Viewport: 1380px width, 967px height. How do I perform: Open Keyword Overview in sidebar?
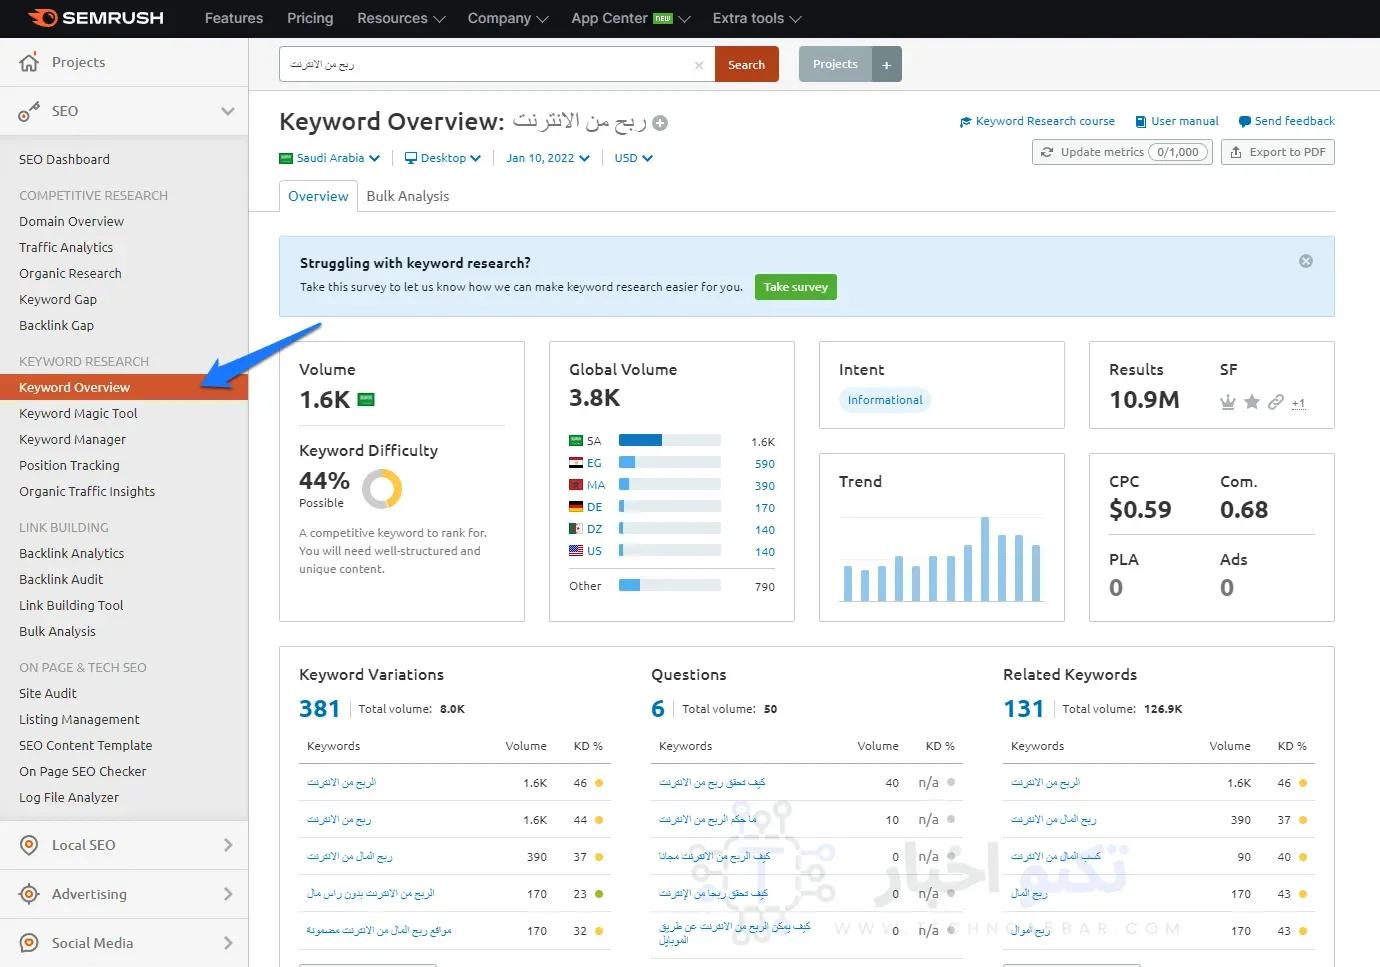pyautogui.click(x=124, y=387)
